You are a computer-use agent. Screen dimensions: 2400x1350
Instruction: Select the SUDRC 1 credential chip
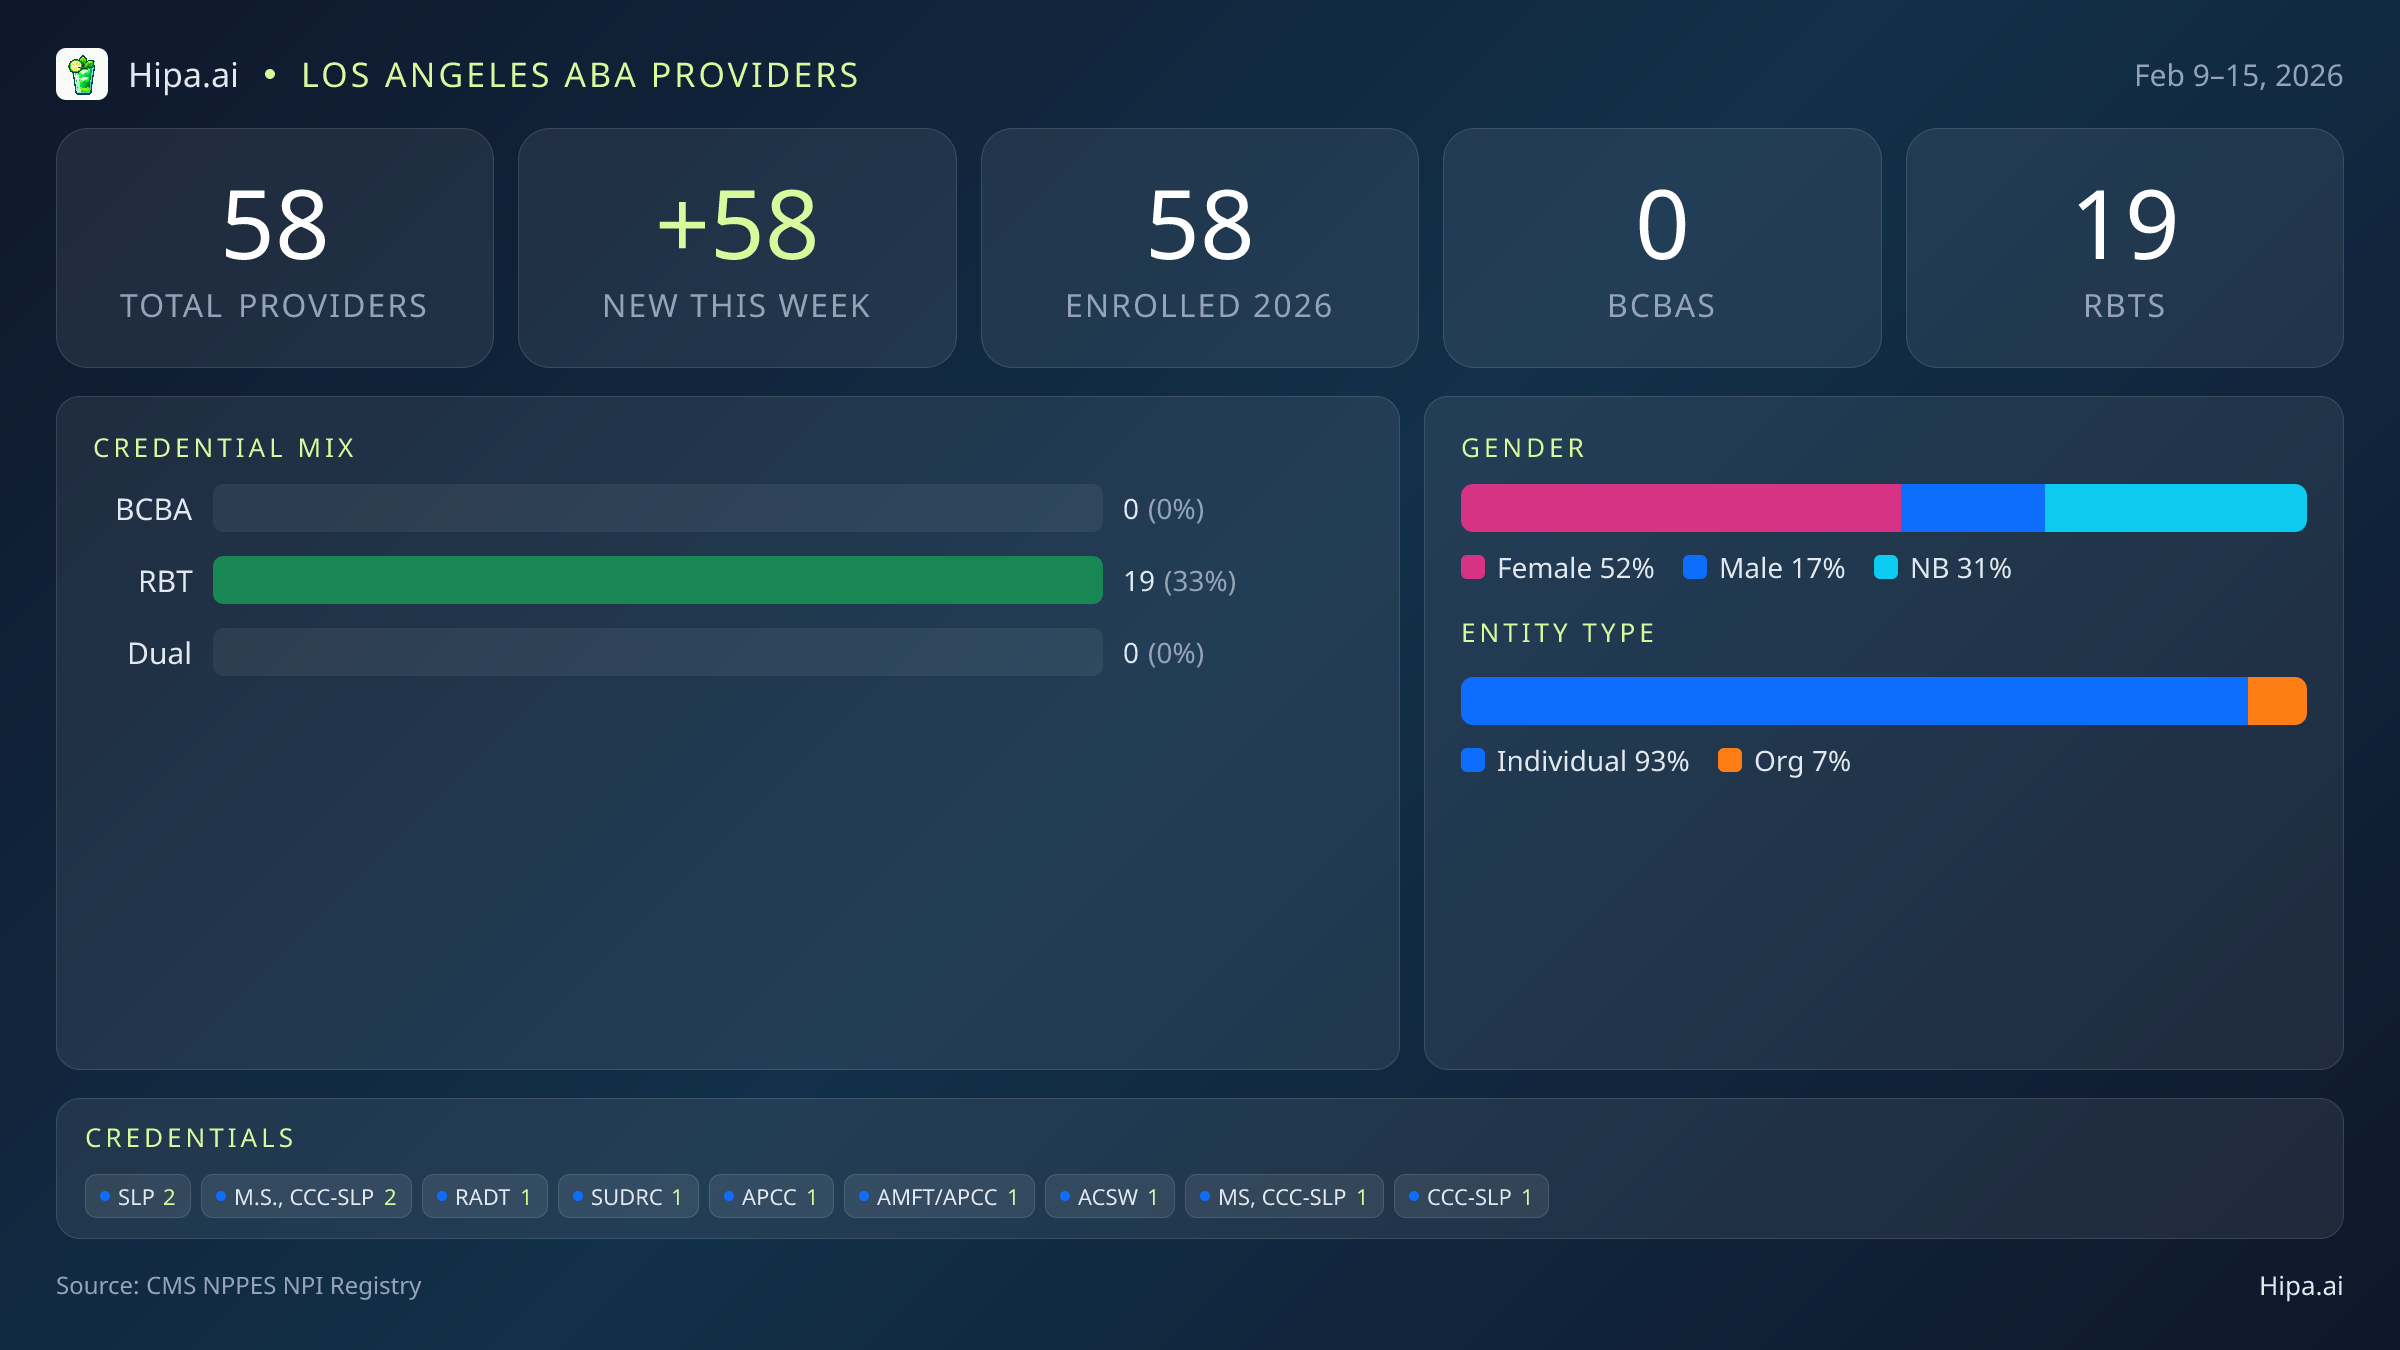click(x=628, y=1195)
